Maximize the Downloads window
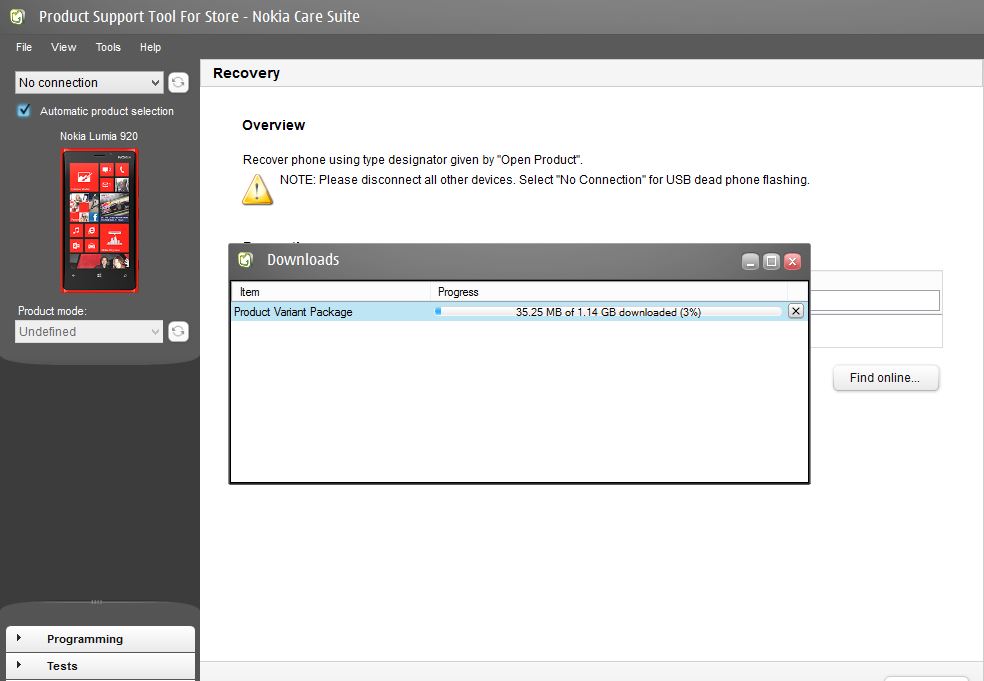Image resolution: width=984 pixels, height=681 pixels. click(x=771, y=262)
